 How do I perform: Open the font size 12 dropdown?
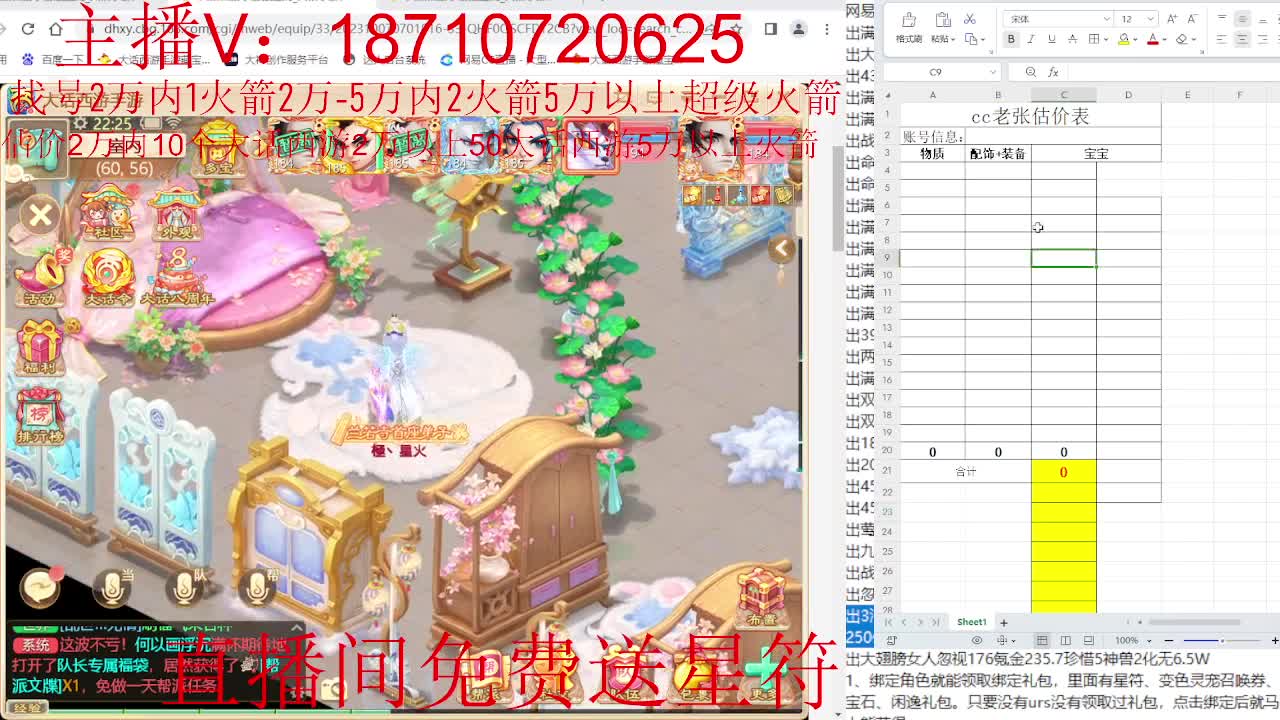click(x=1153, y=19)
